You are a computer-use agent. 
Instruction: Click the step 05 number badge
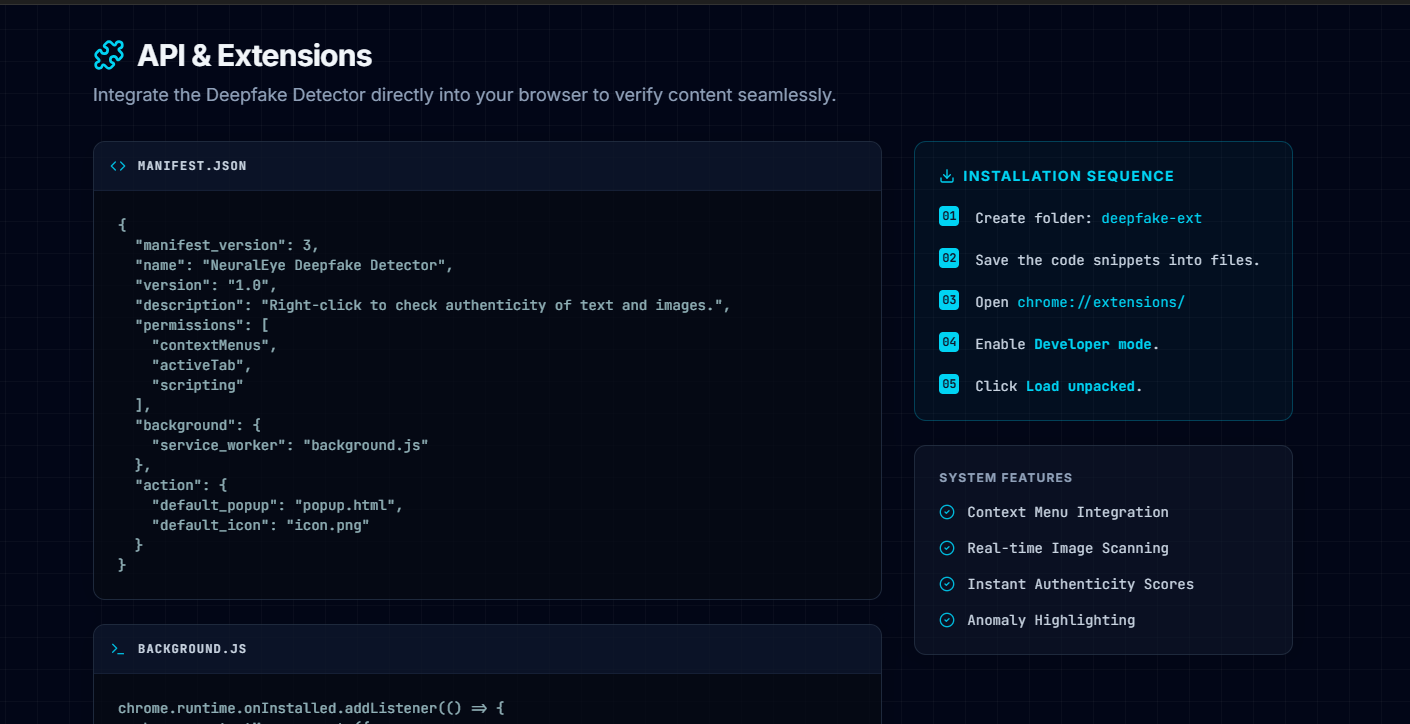[x=949, y=384]
